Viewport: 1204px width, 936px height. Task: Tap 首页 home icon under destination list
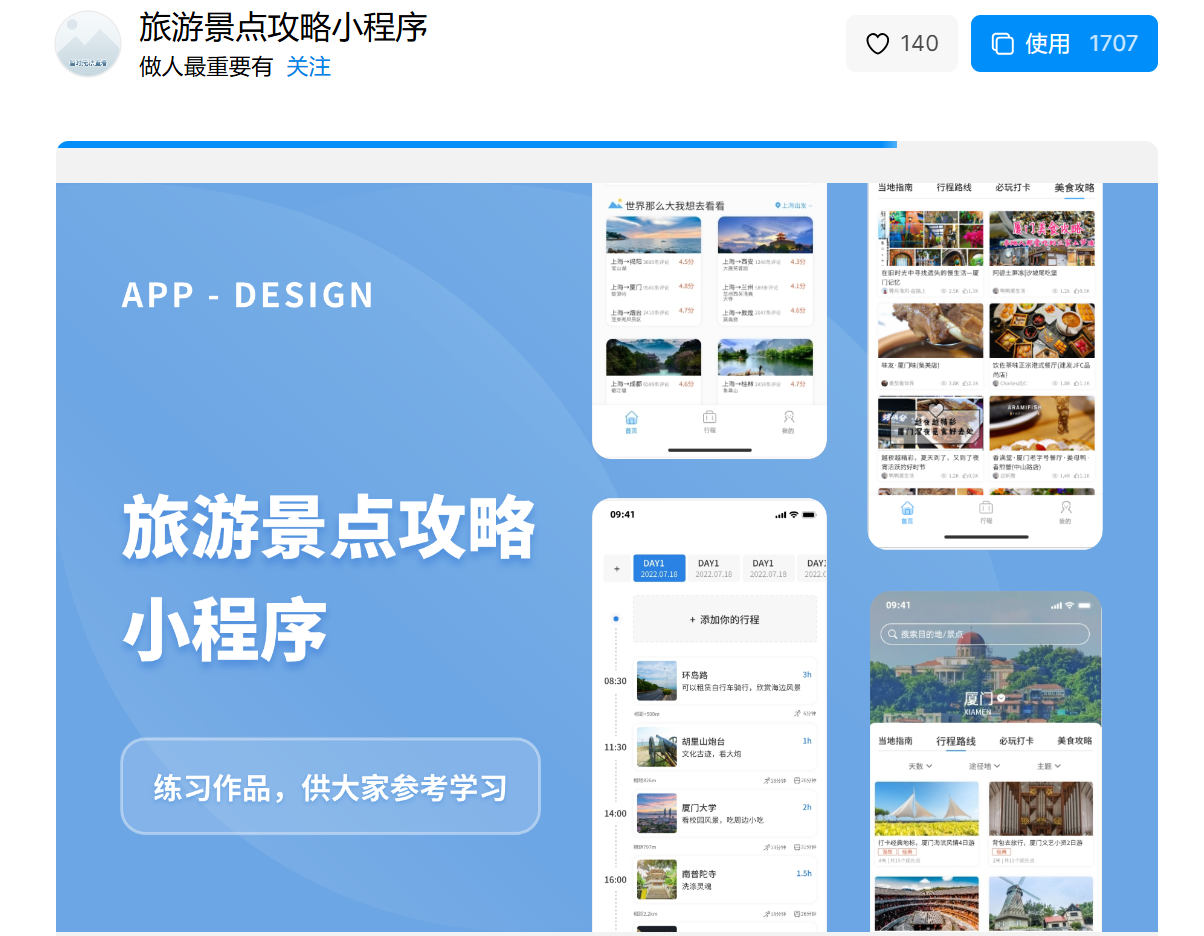tap(631, 422)
